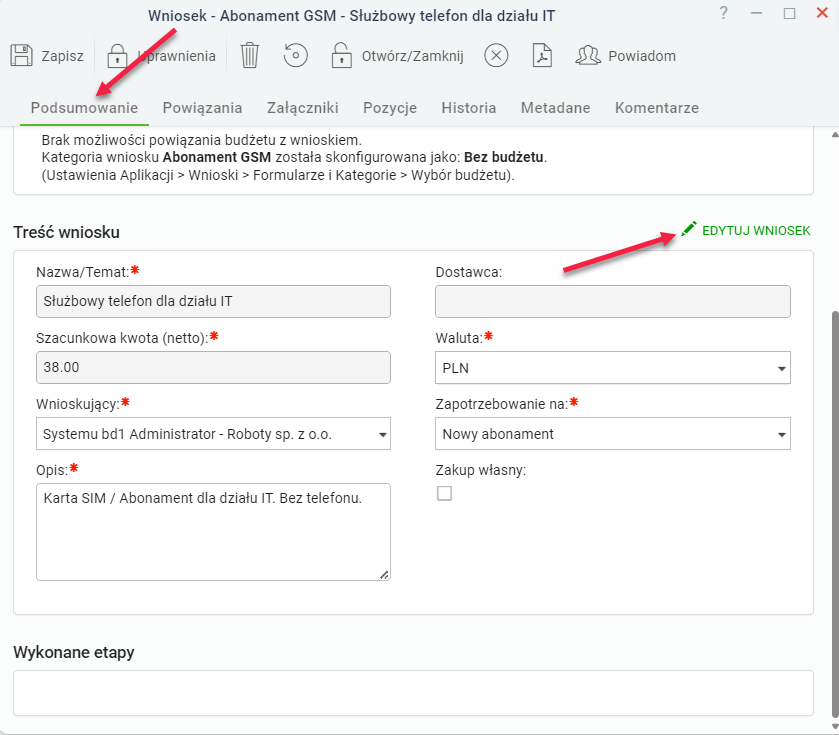View the Komentarze tab
The width and height of the screenshot is (839, 735).
pos(657,108)
